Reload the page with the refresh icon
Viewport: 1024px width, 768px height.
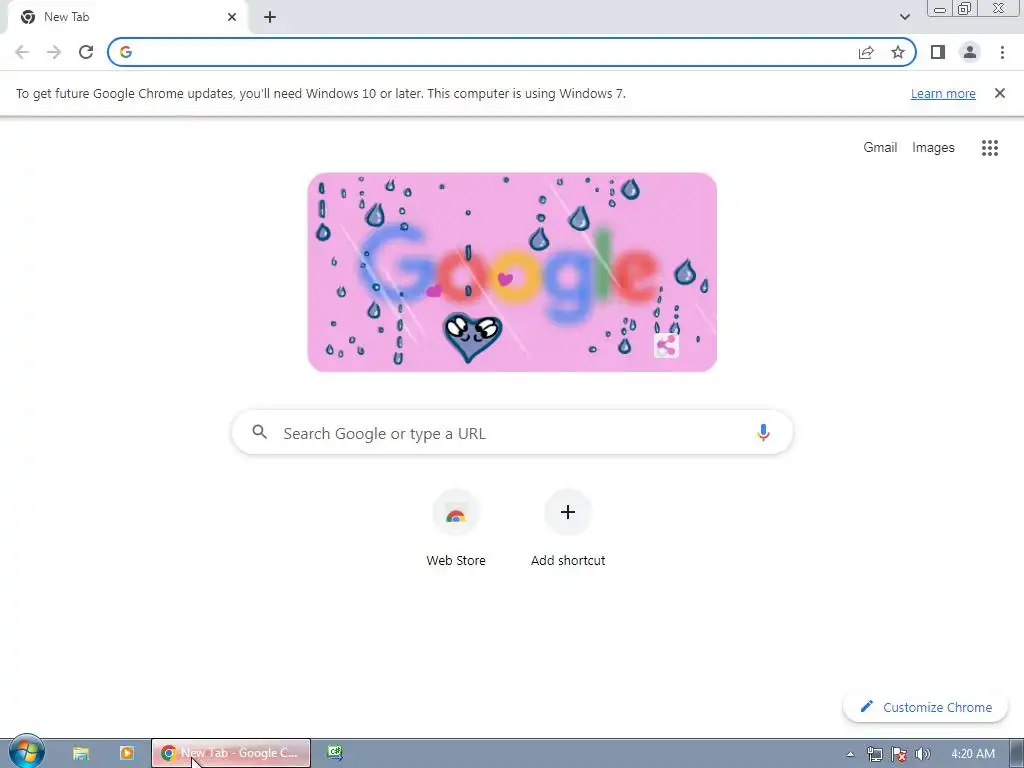click(x=86, y=52)
